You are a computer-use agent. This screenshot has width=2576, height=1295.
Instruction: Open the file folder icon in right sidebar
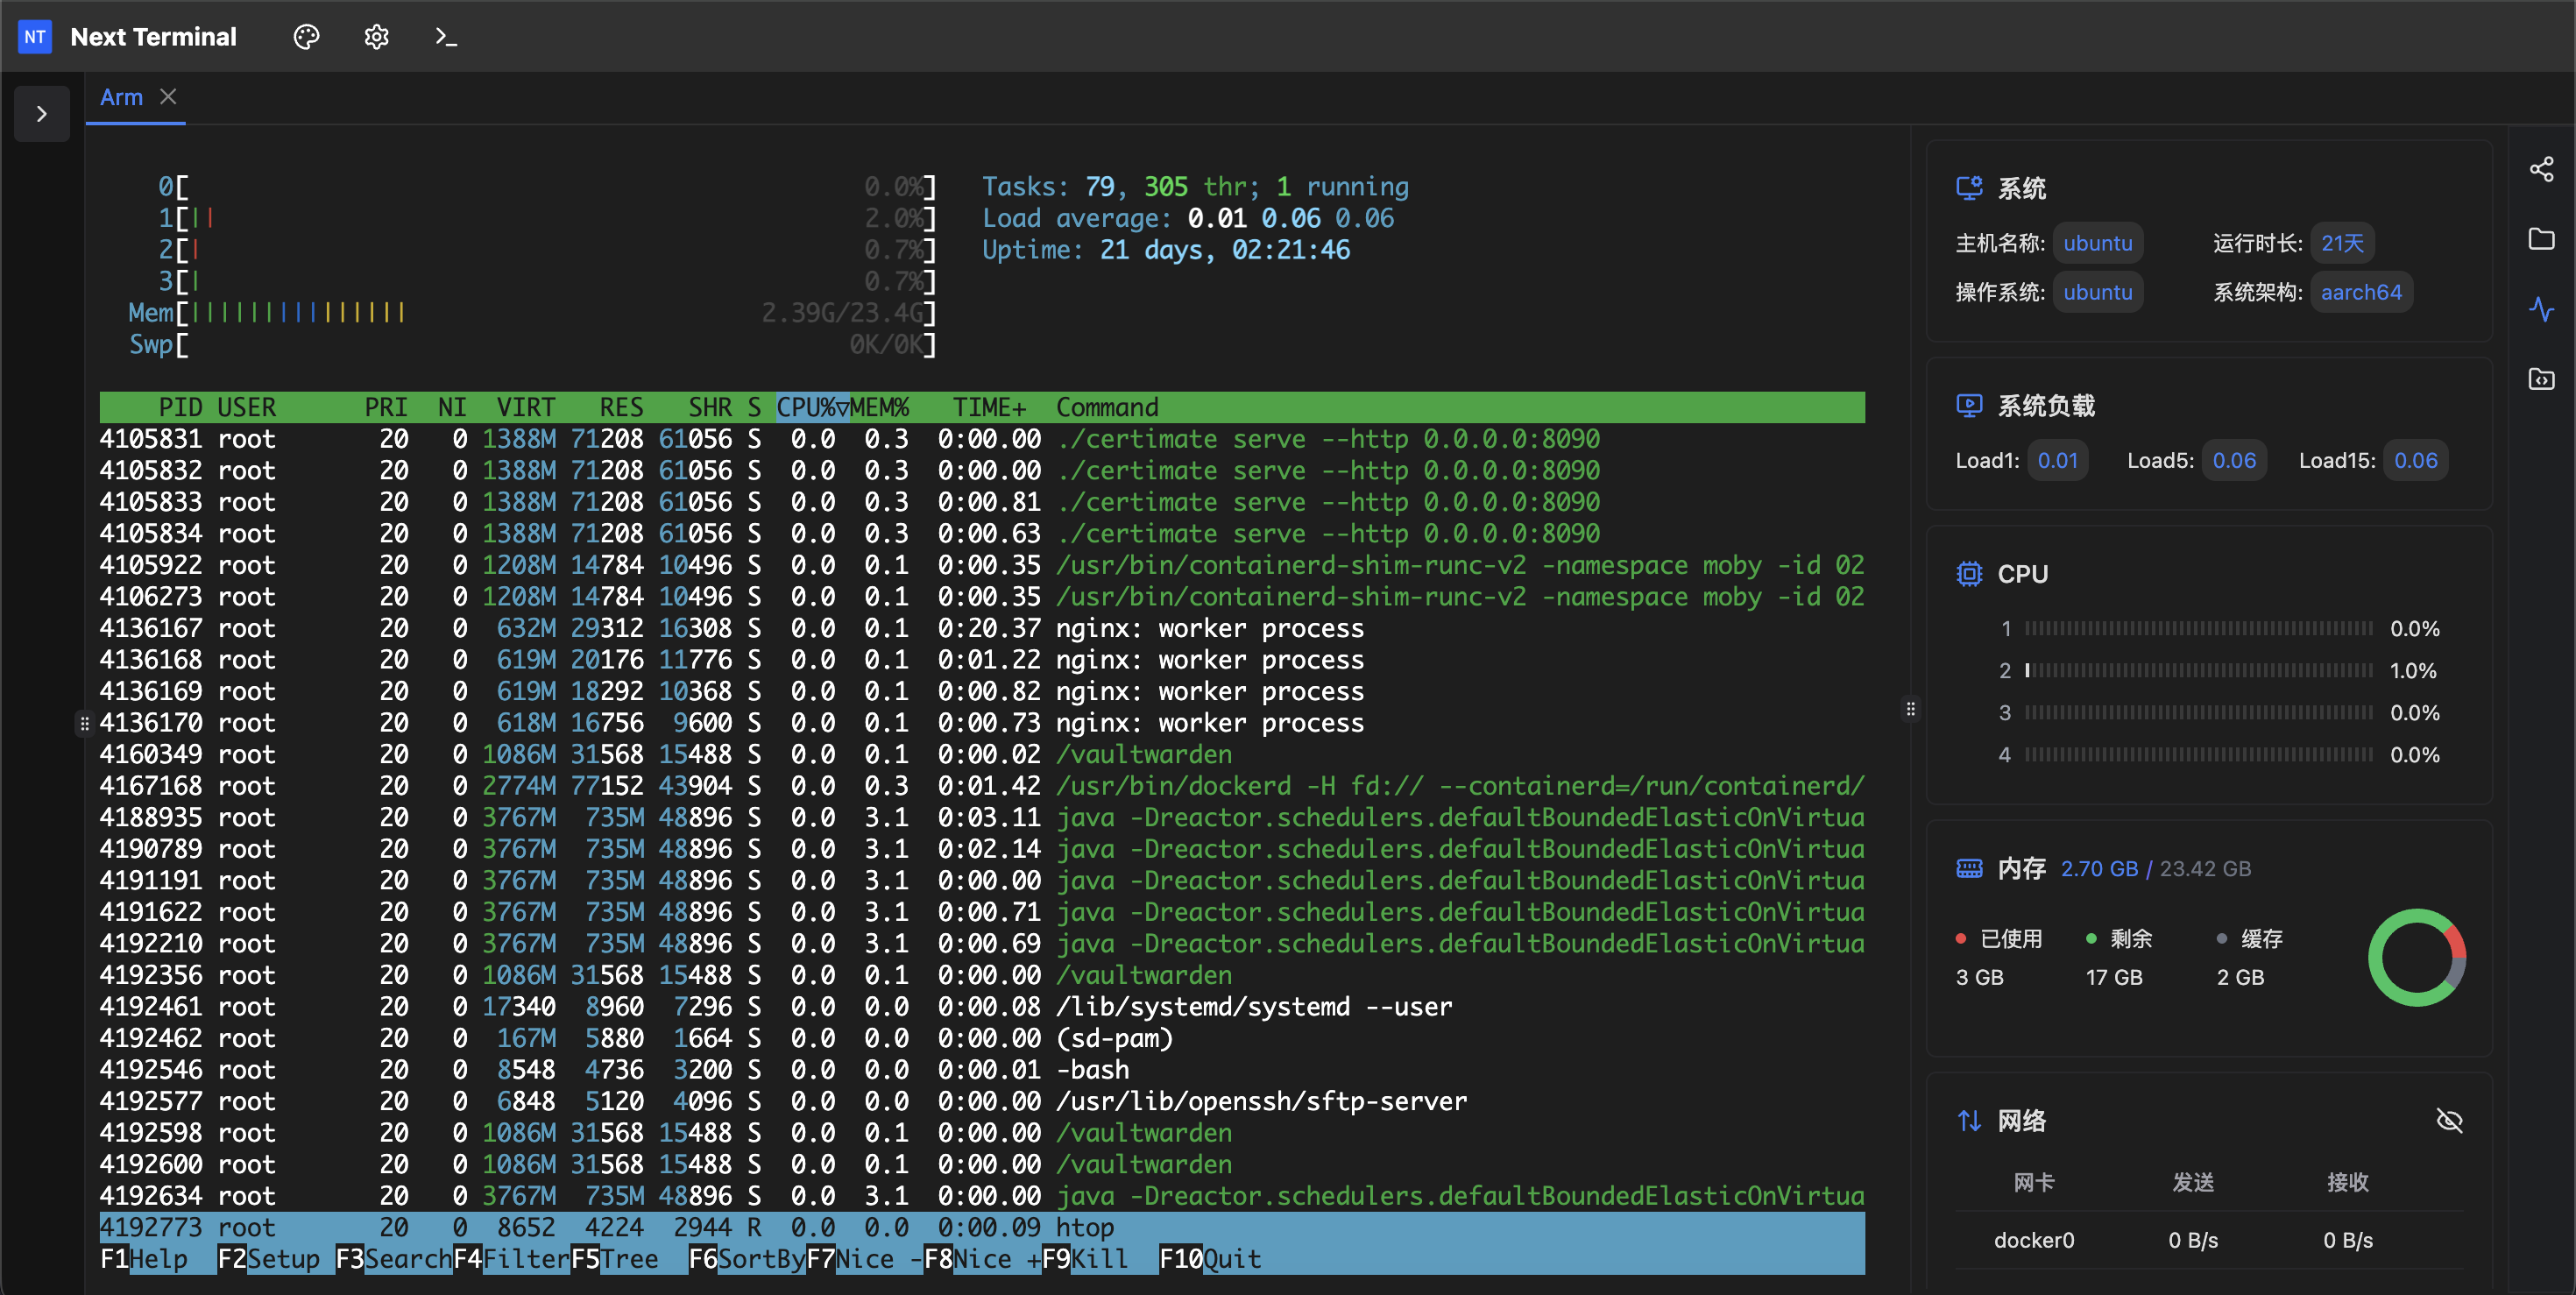coord(2541,239)
